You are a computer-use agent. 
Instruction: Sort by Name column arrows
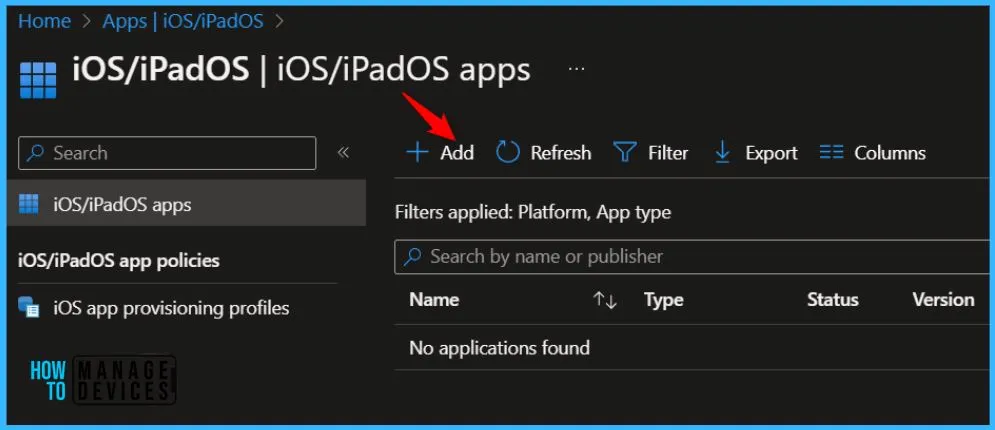(605, 301)
